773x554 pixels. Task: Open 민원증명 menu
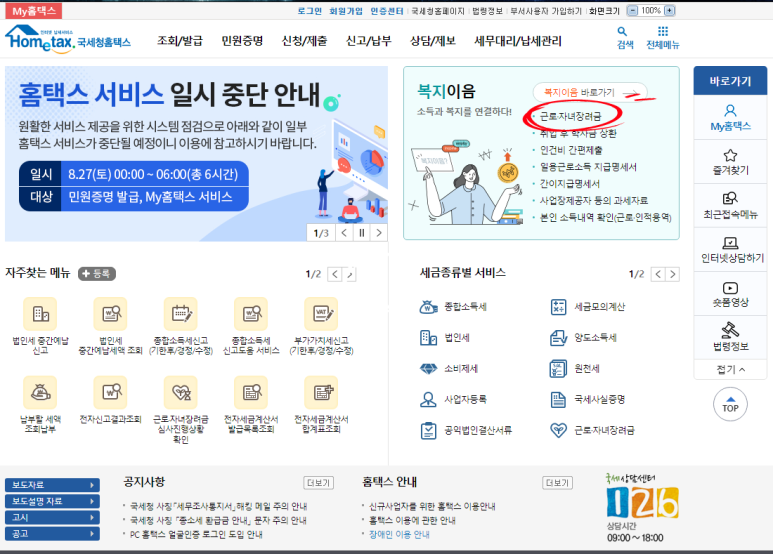pos(242,40)
